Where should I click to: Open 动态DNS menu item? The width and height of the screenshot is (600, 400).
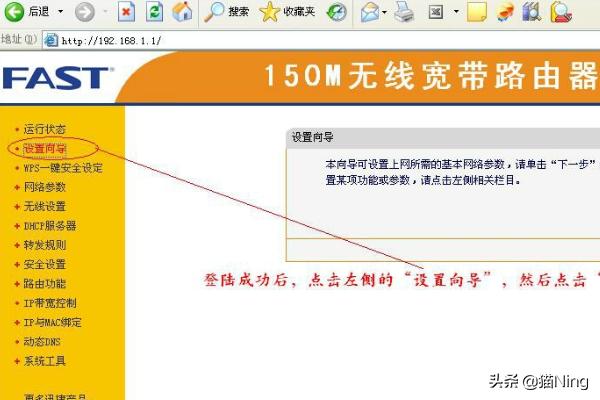[42, 341]
